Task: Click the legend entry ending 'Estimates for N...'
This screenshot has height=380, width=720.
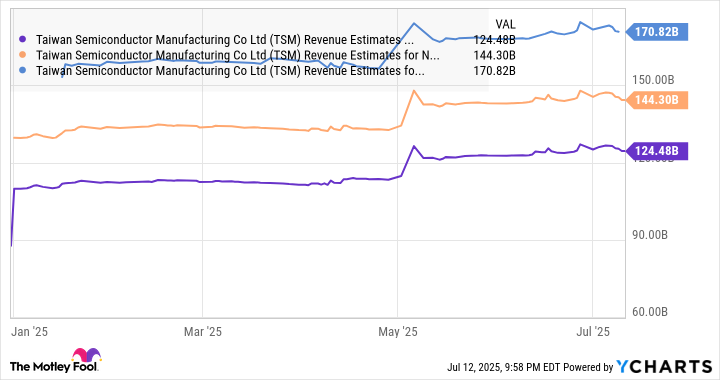Action: coord(238,56)
